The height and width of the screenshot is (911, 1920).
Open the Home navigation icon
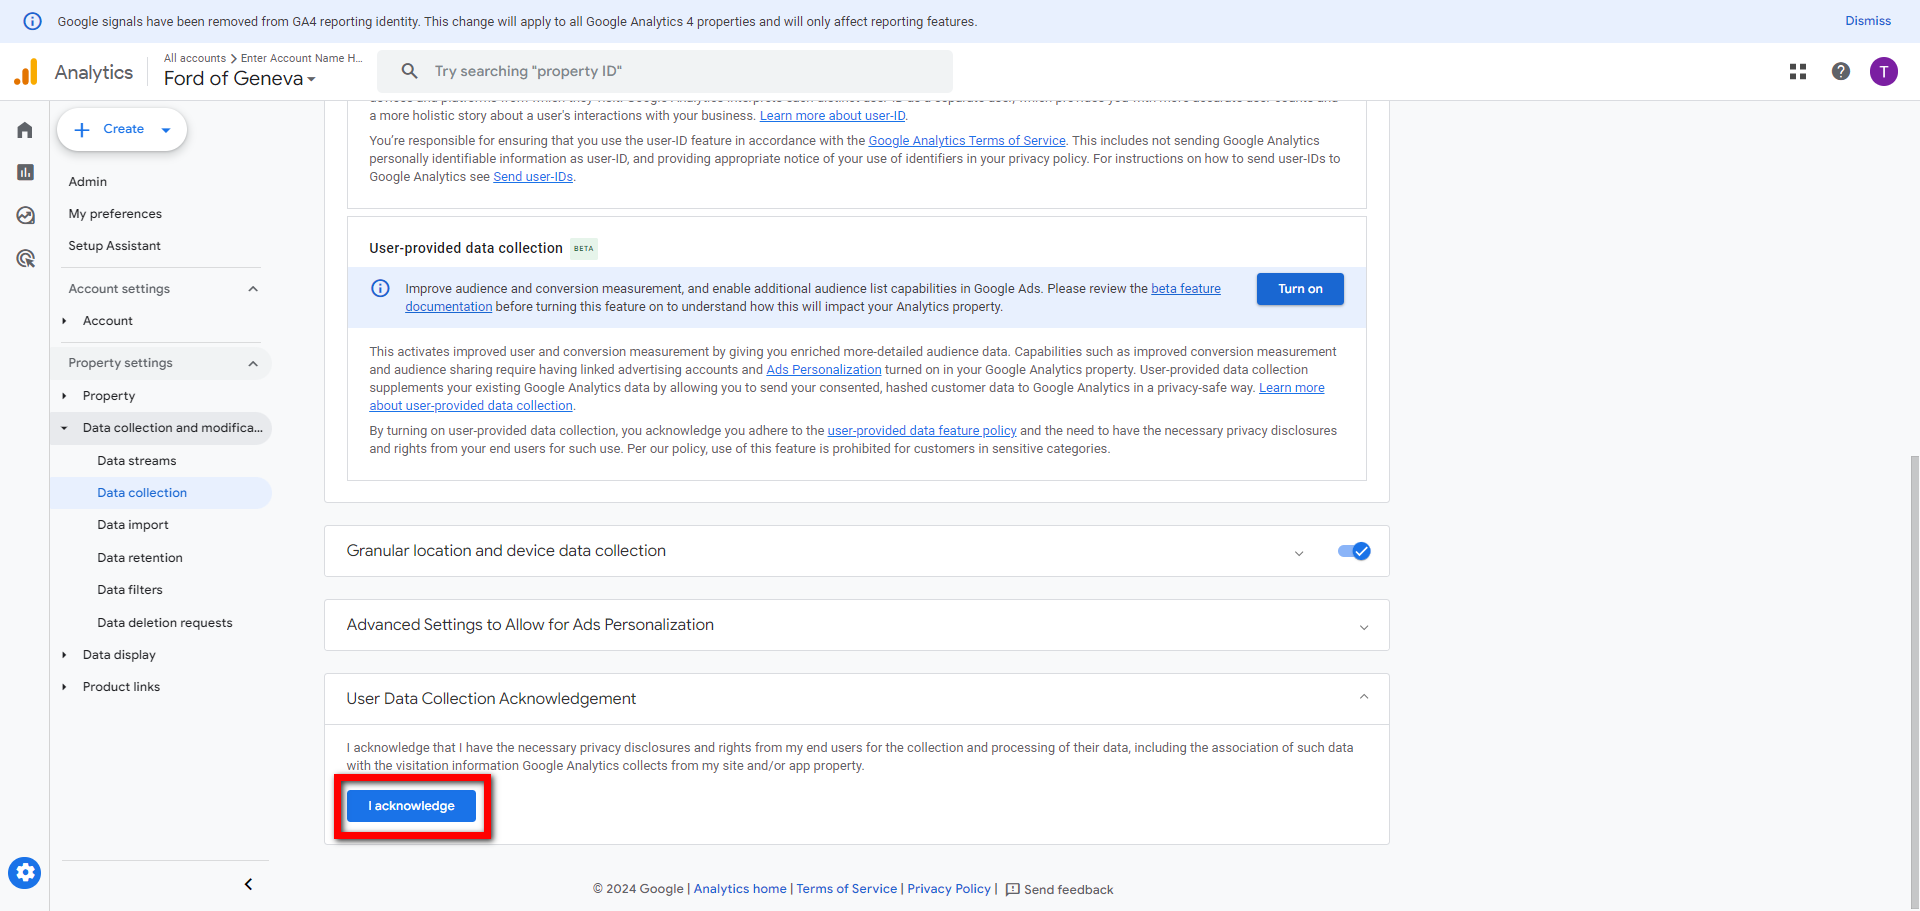coord(25,130)
